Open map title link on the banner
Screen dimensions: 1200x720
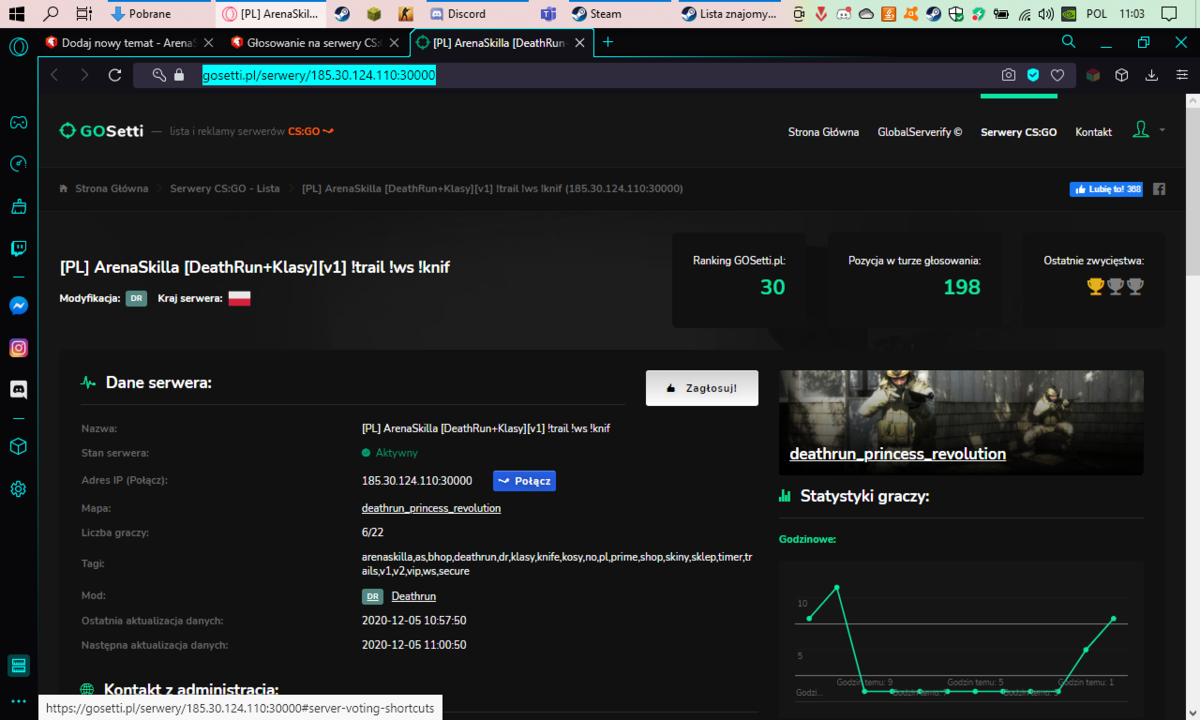[898, 454]
